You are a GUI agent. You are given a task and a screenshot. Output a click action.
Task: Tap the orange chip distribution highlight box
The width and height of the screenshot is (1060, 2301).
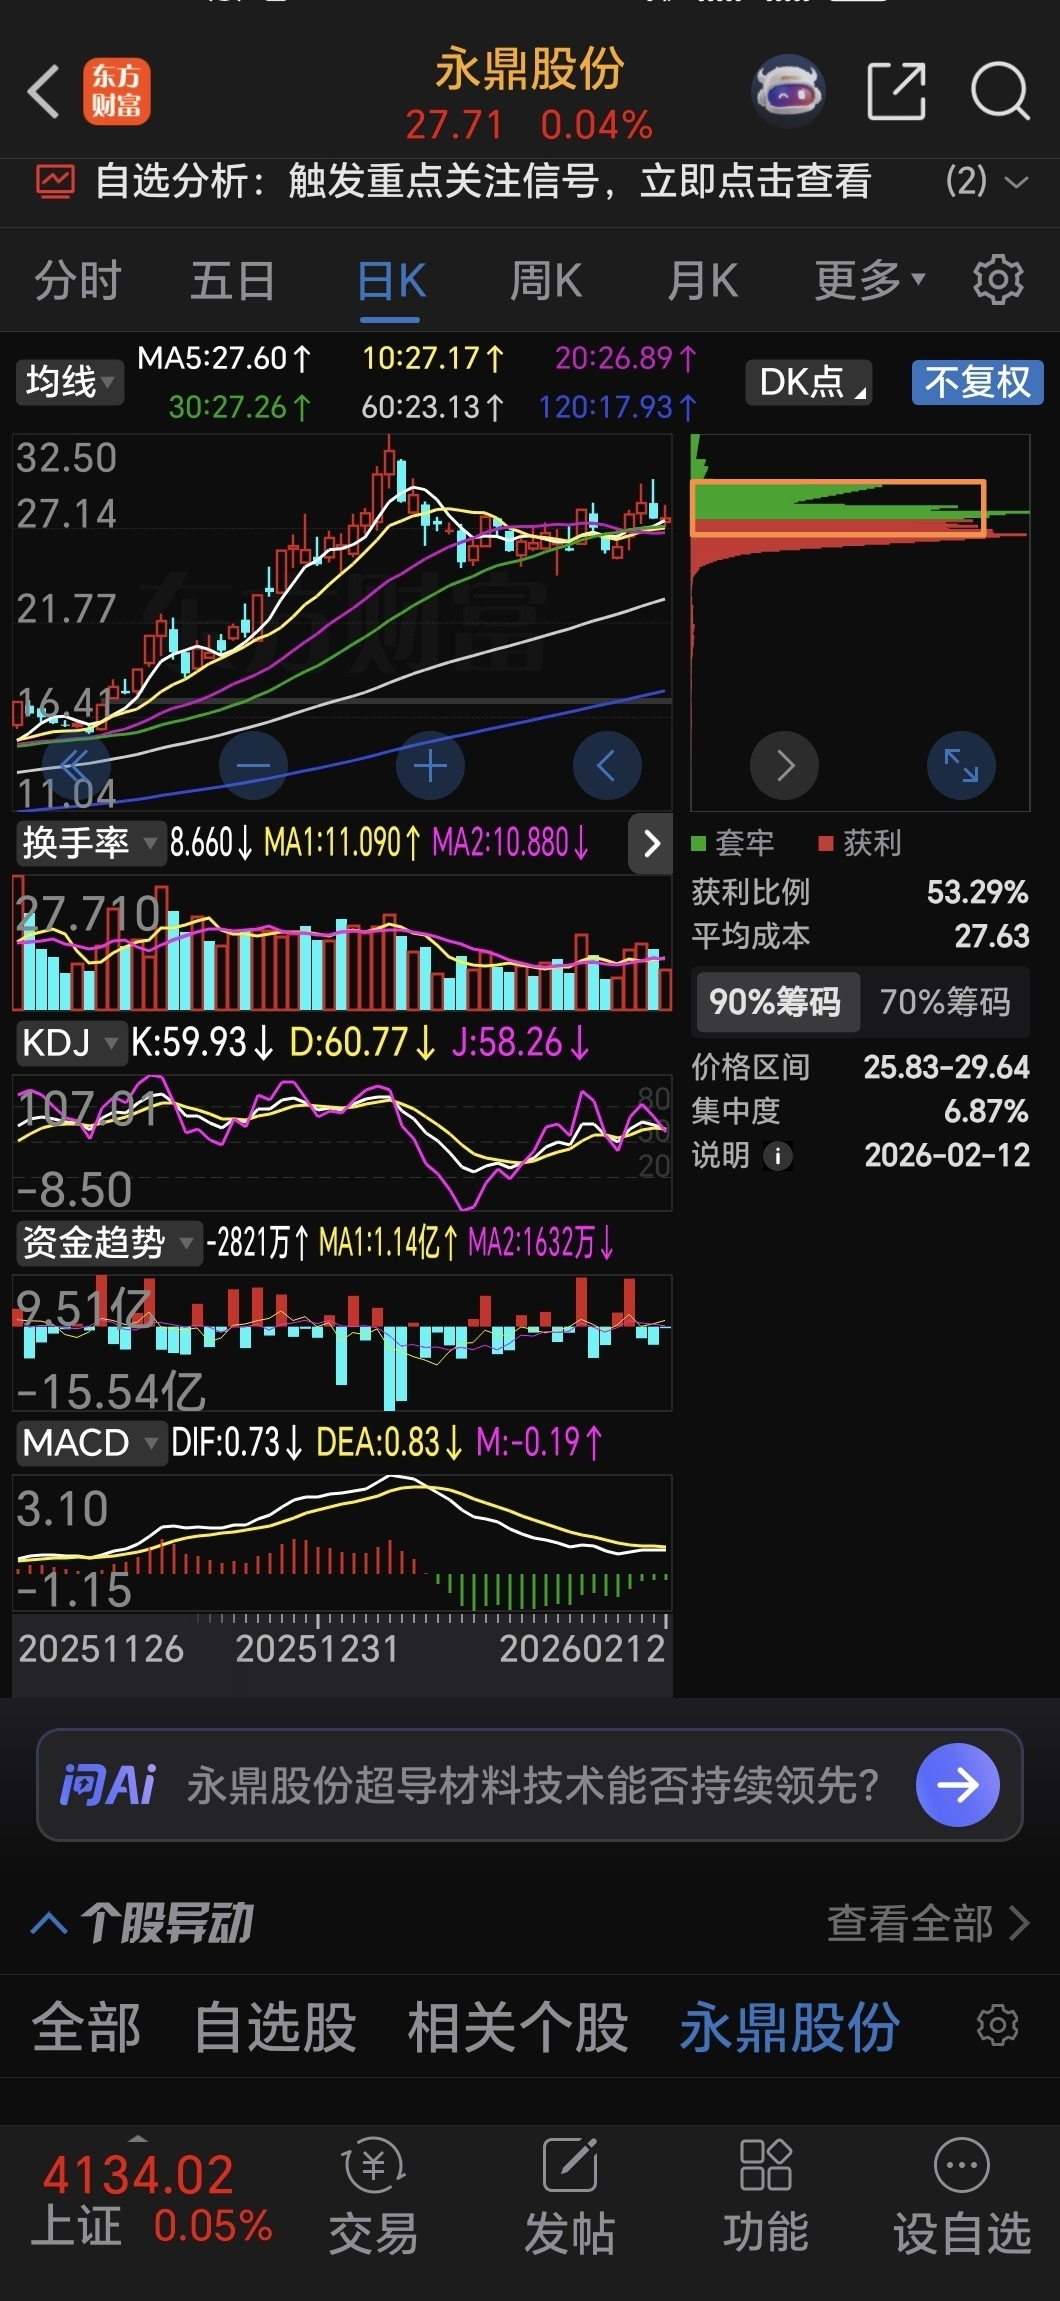[x=838, y=509]
